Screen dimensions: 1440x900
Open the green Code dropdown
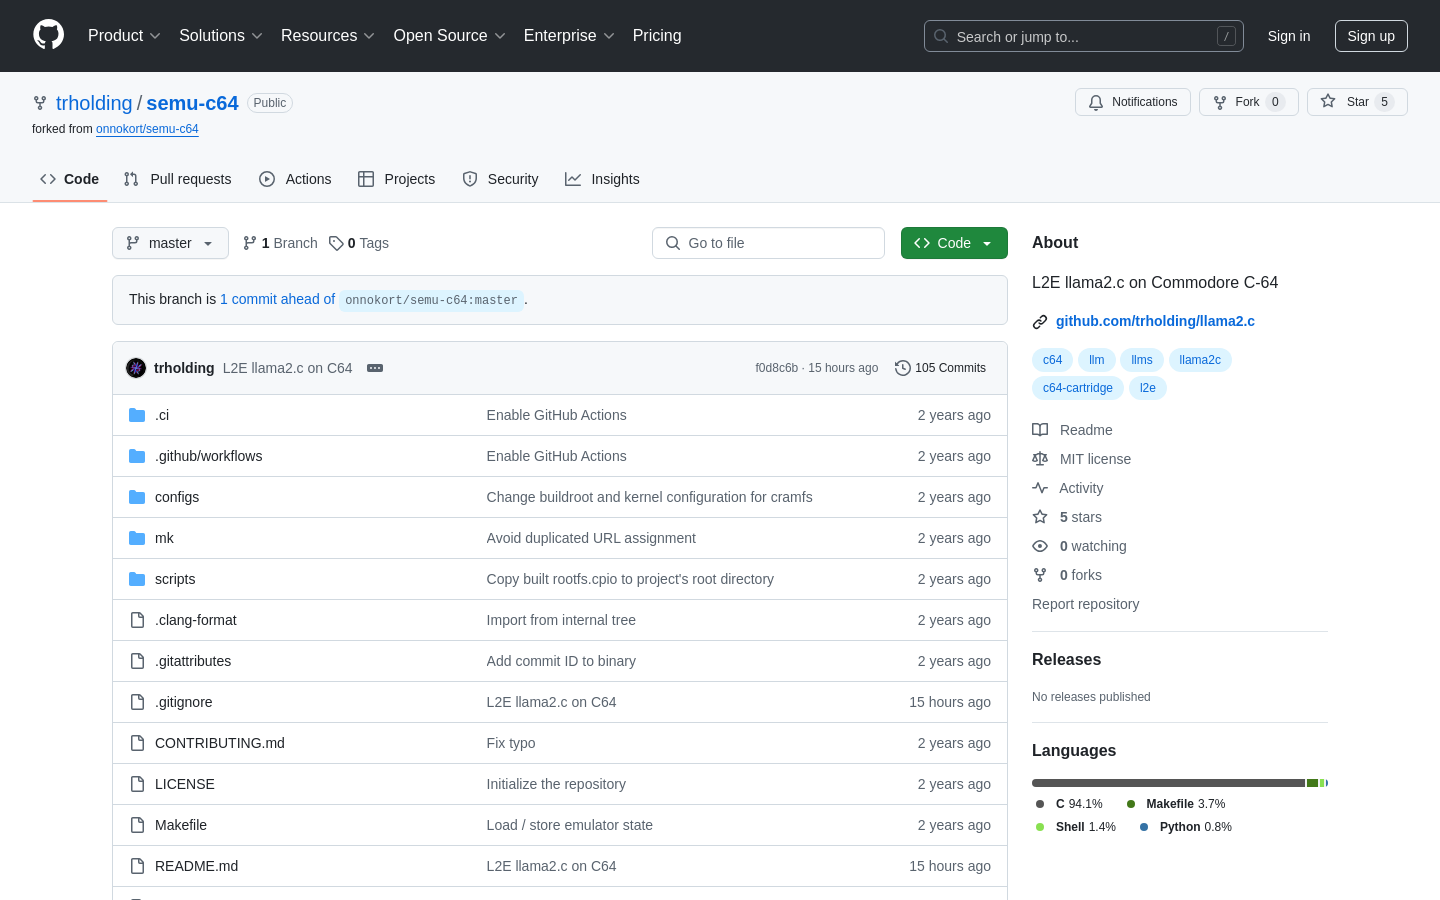(954, 243)
